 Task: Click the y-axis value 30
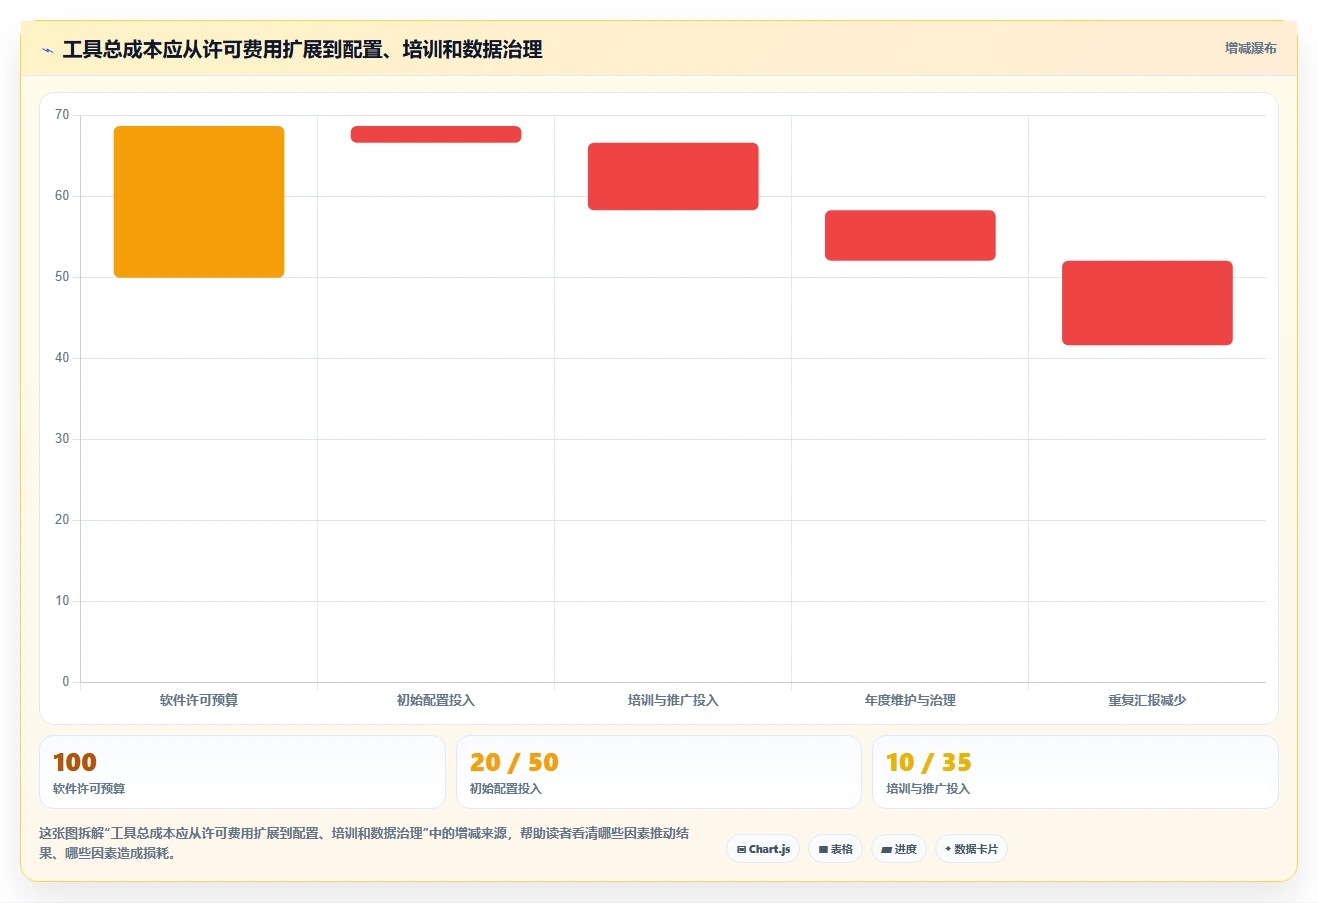pyautogui.click(x=62, y=439)
